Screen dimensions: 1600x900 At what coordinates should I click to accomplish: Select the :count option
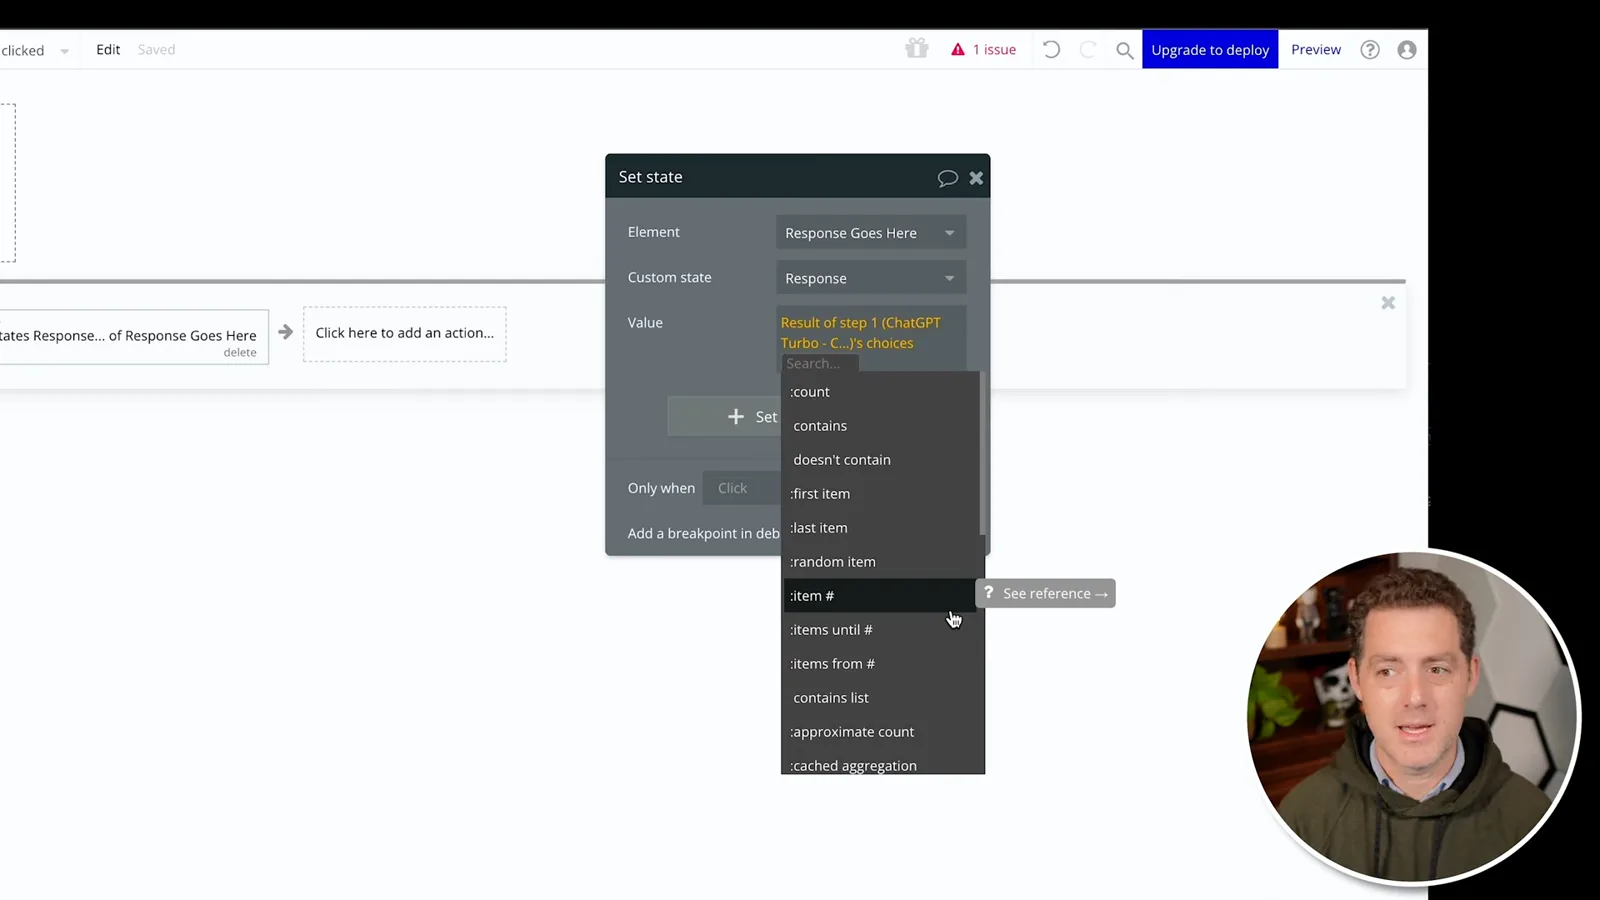pyautogui.click(x=880, y=392)
